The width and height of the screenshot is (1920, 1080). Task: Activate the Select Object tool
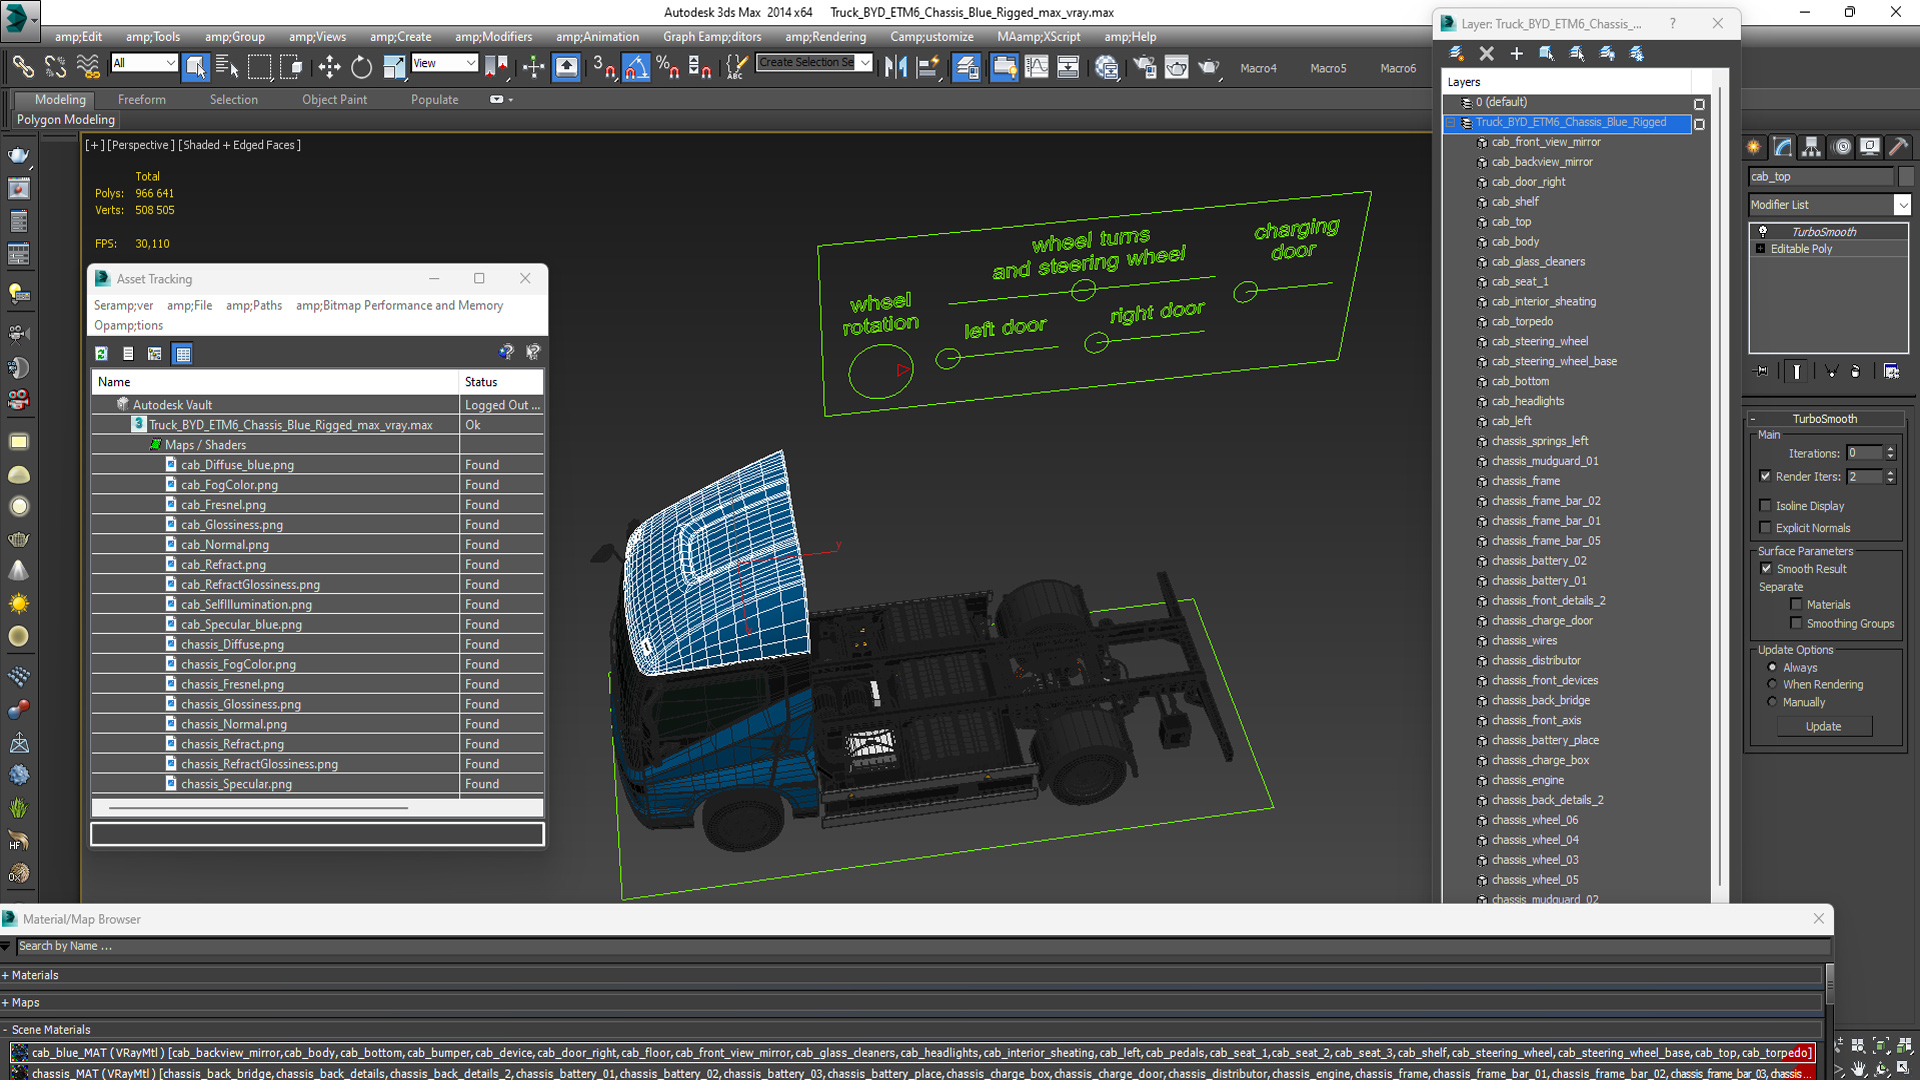195,67
